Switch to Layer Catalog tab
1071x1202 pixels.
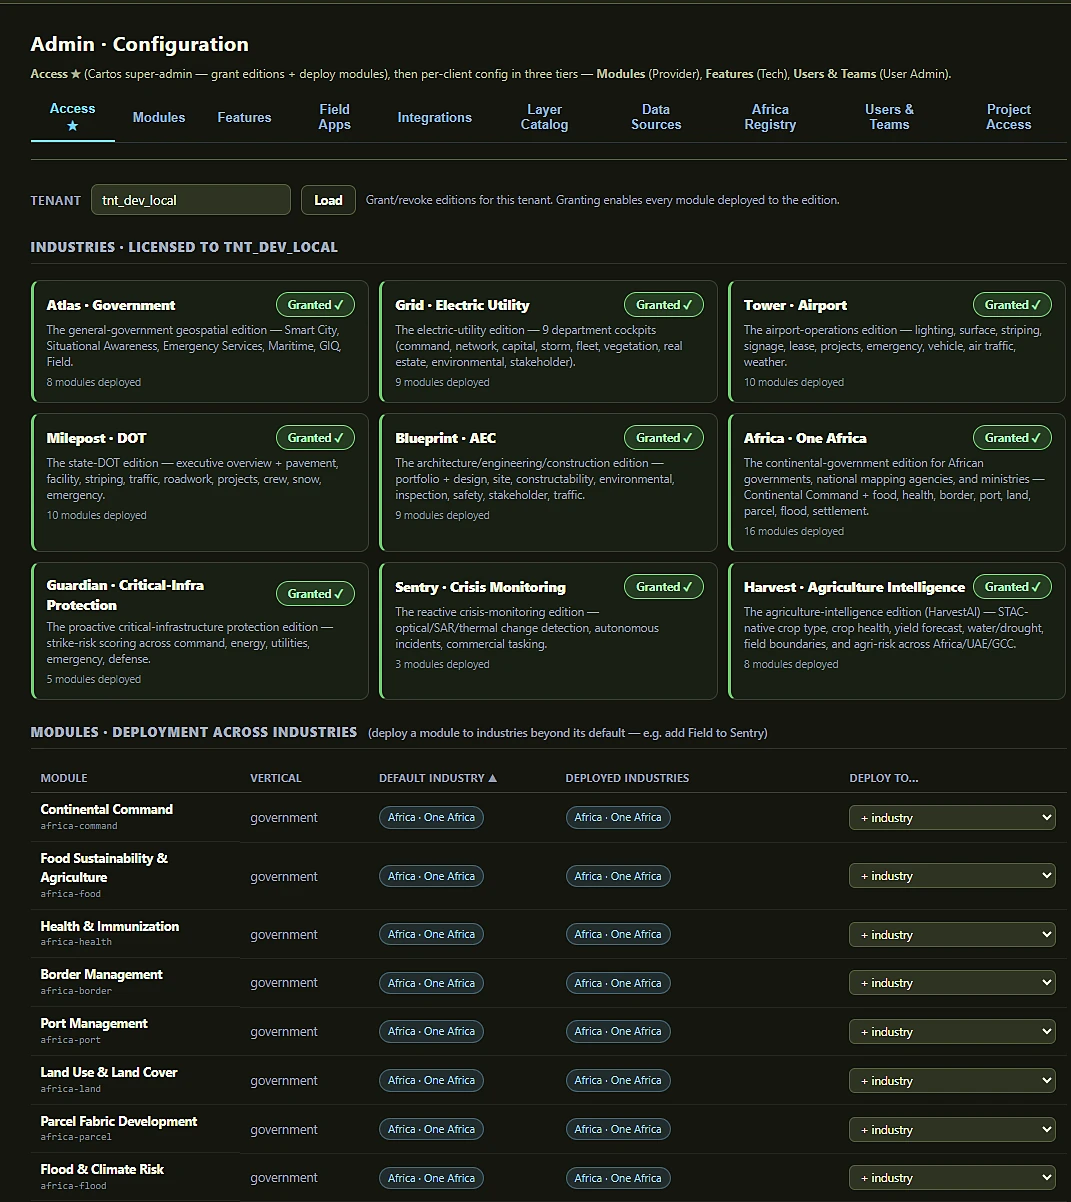(544, 117)
